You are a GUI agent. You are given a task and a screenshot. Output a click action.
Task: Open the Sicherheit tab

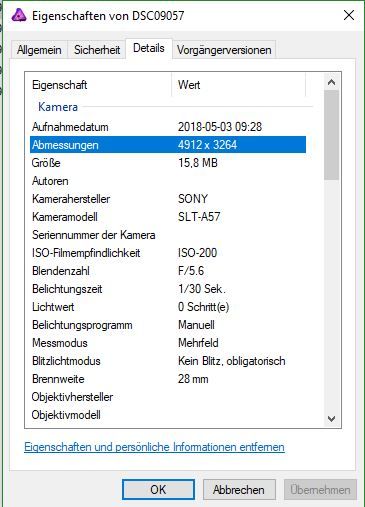click(x=97, y=50)
